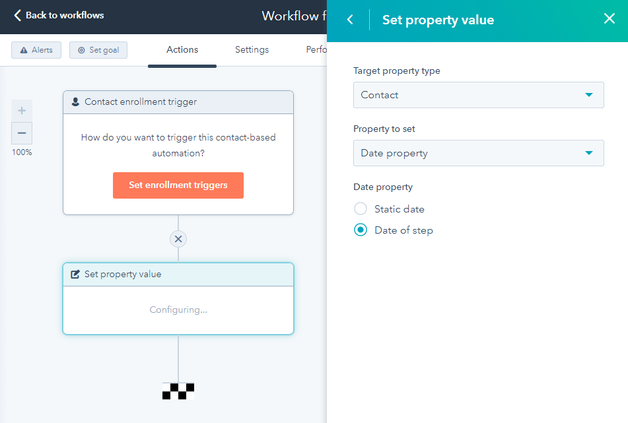Screen dimensions: 628x423
Task: Open the Property to set dropdown
Action: 478,153
